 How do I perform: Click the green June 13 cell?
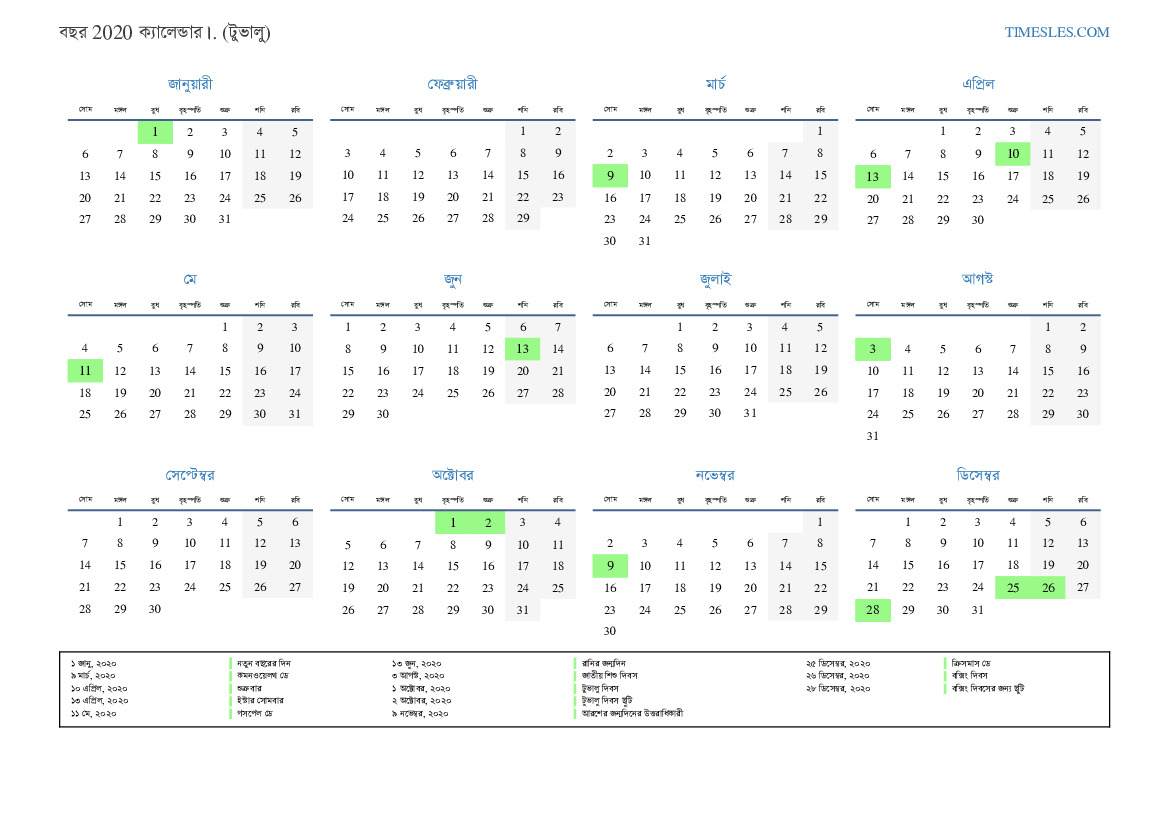click(522, 349)
